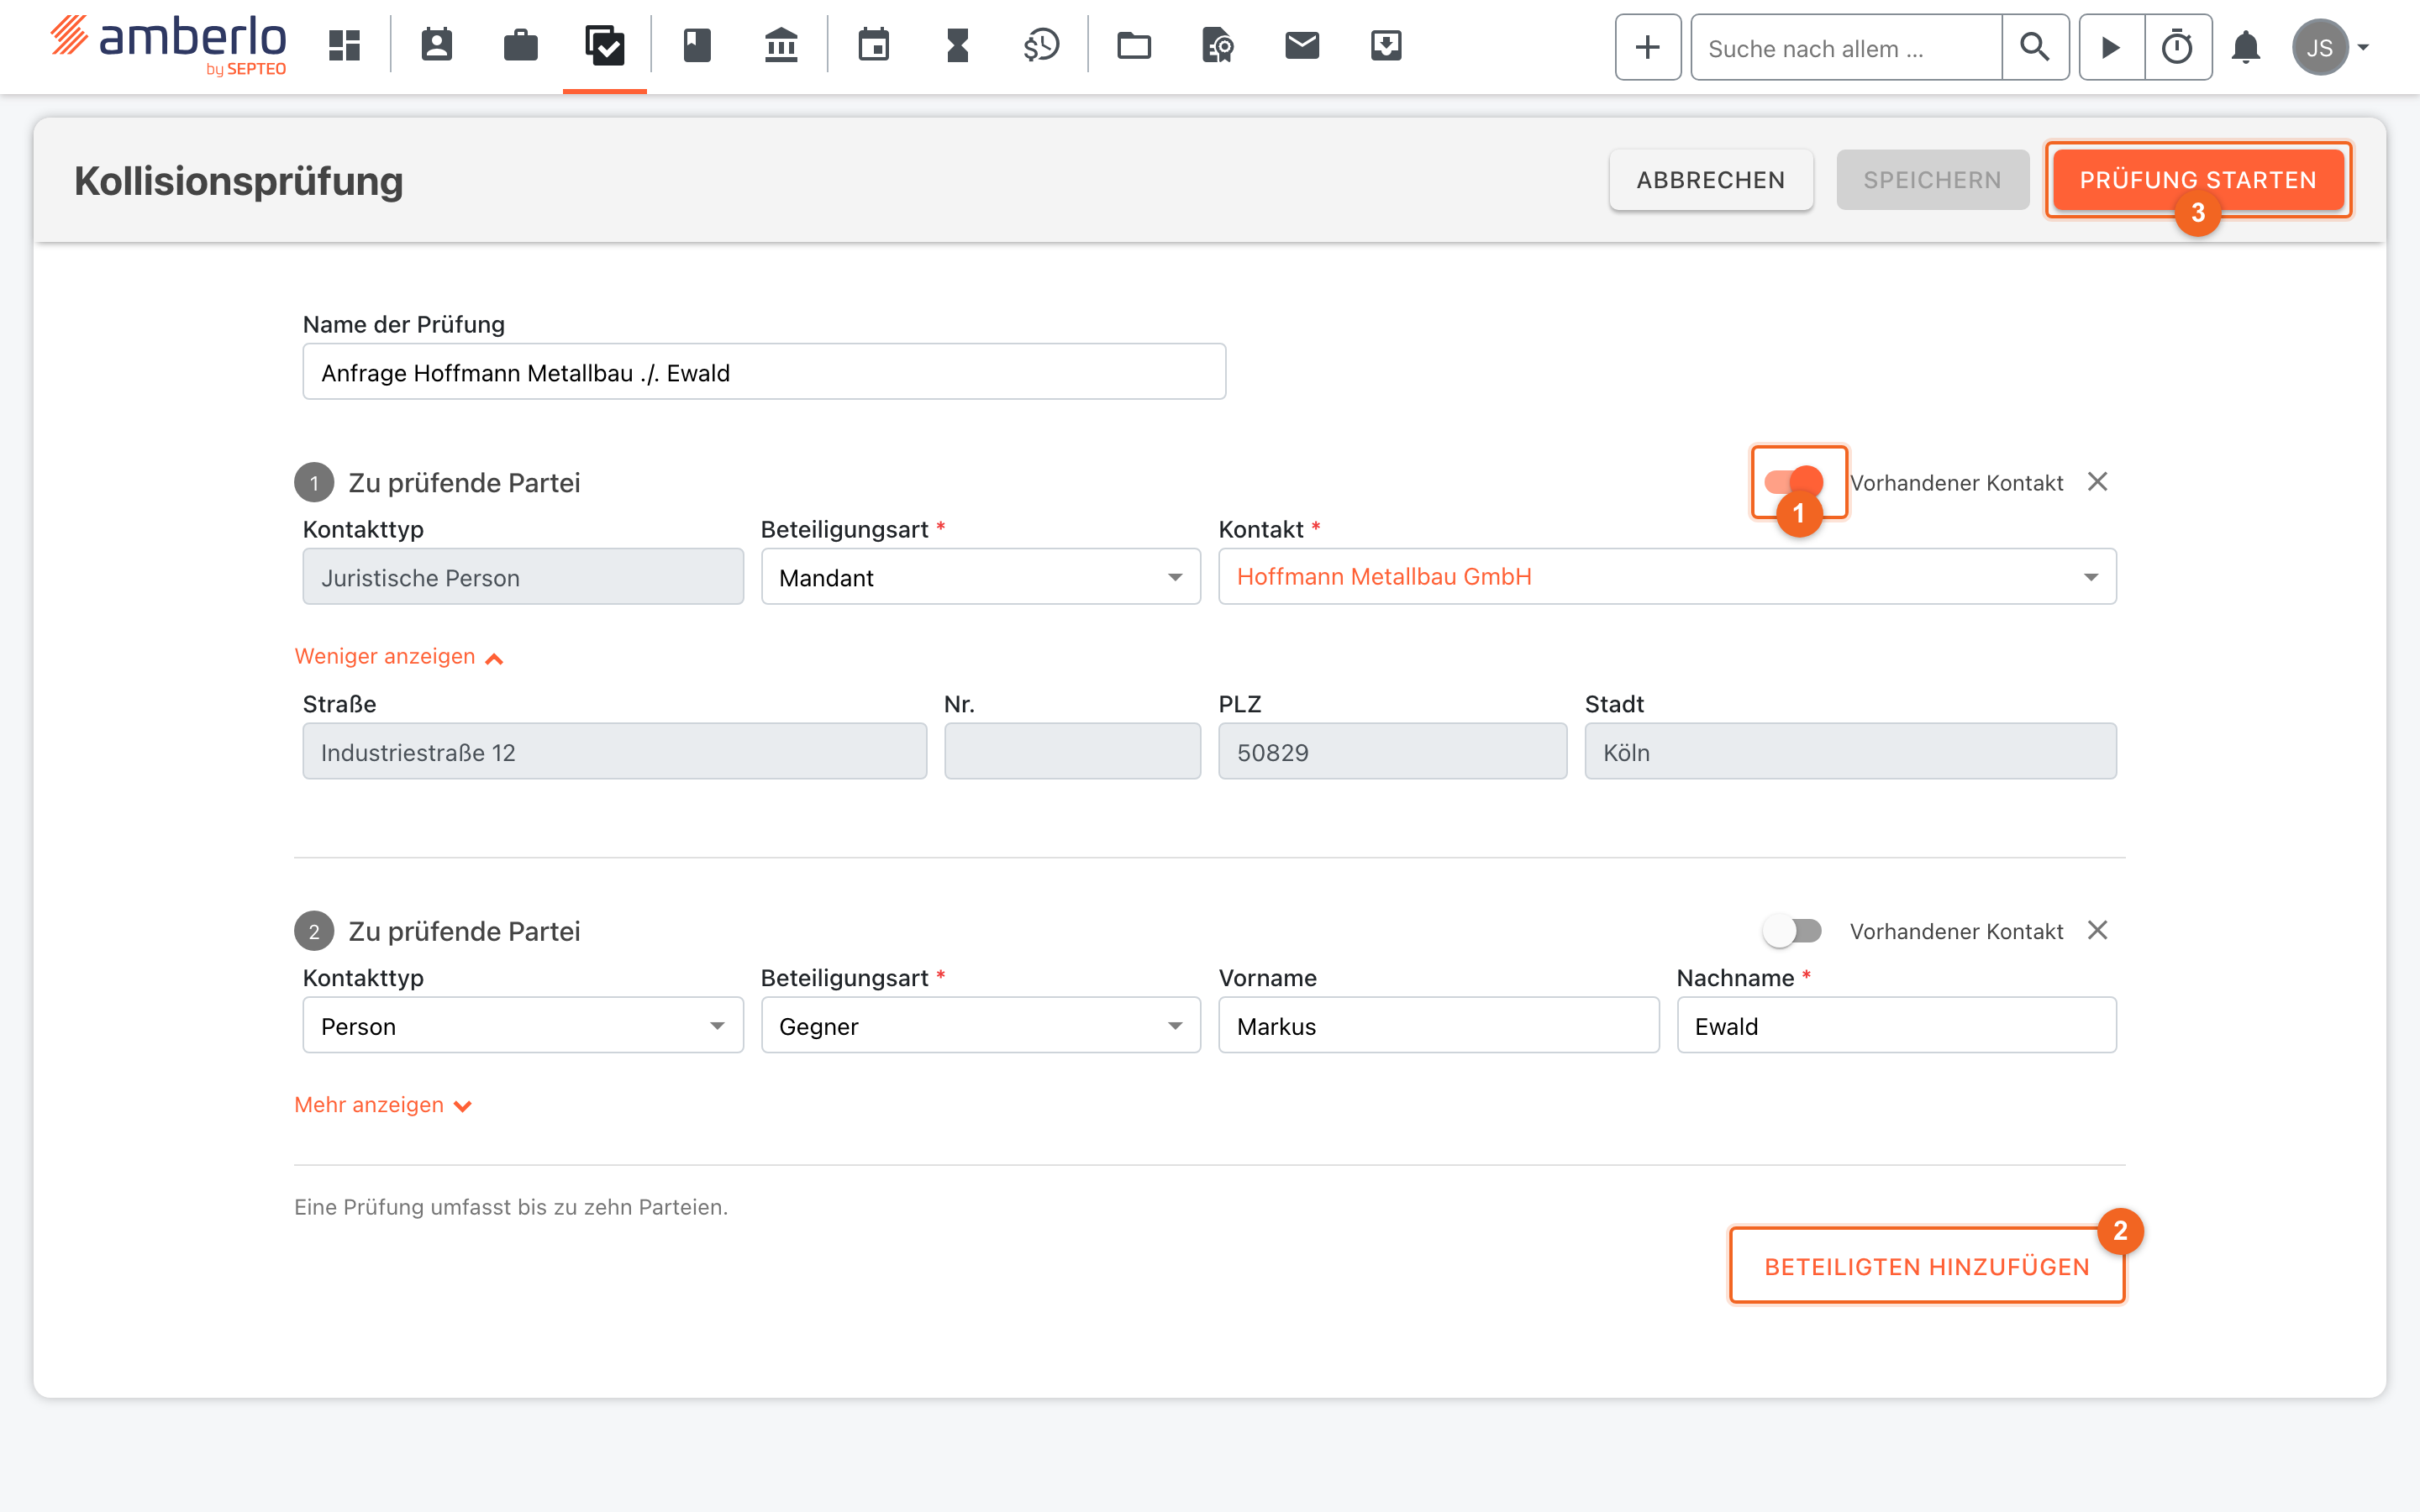Image resolution: width=2420 pixels, height=1512 pixels.
Task: Click the magnifier search button
Action: (2035, 47)
